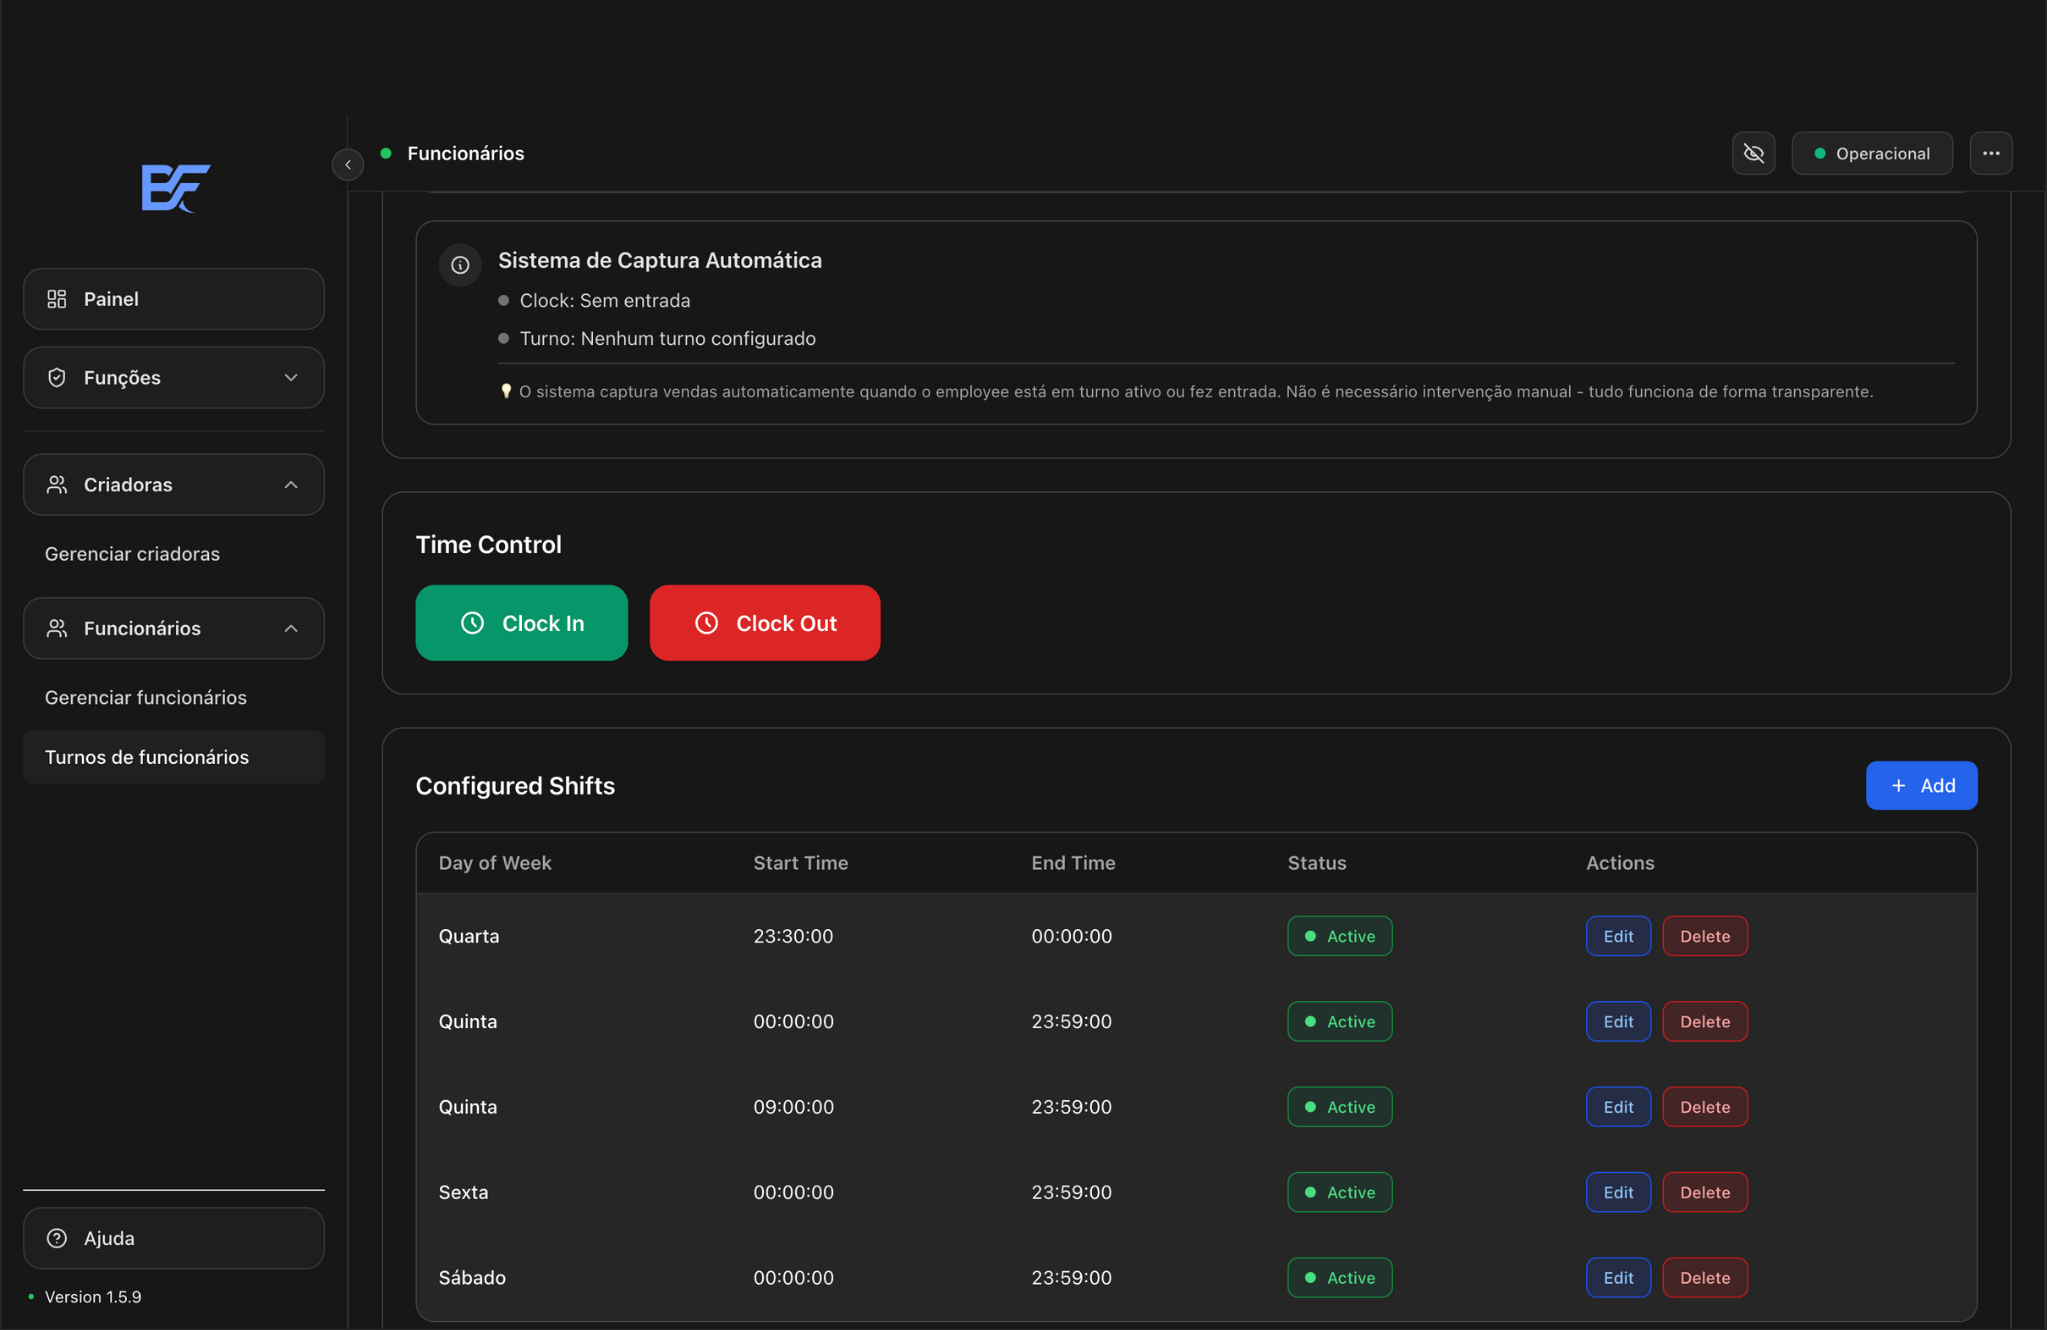Click the Ajuda question mark icon

pyautogui.click(x=57, y=1238)
